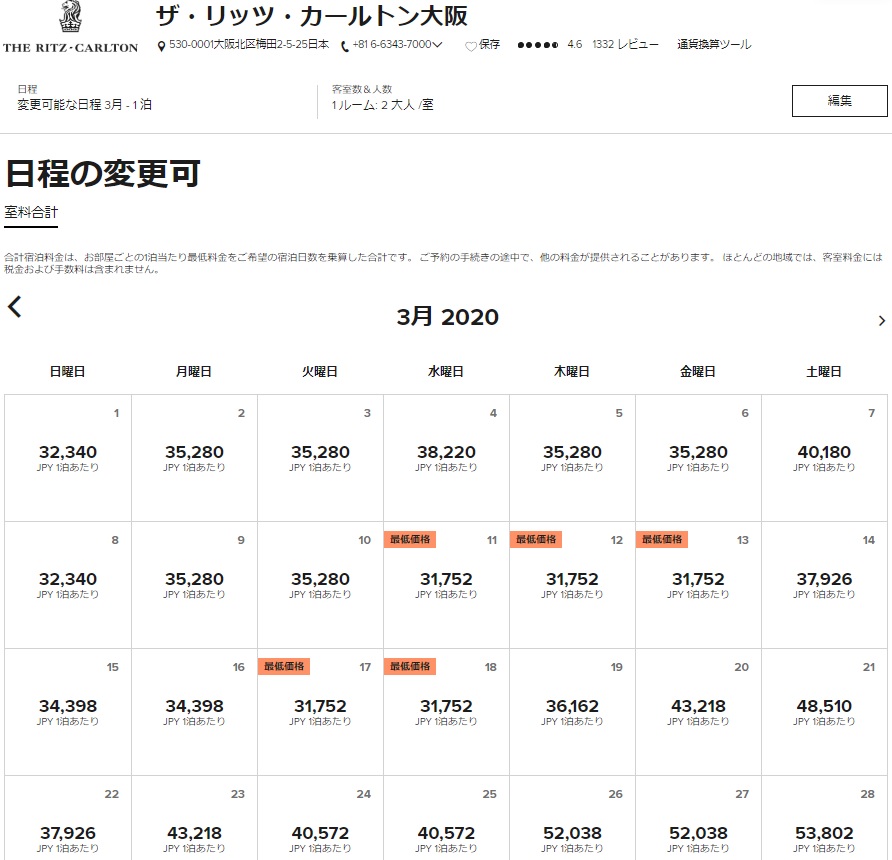This screenshot has width=892, height=860.
Task: Select March 18 lowest price cell
Action: [446, 712]
